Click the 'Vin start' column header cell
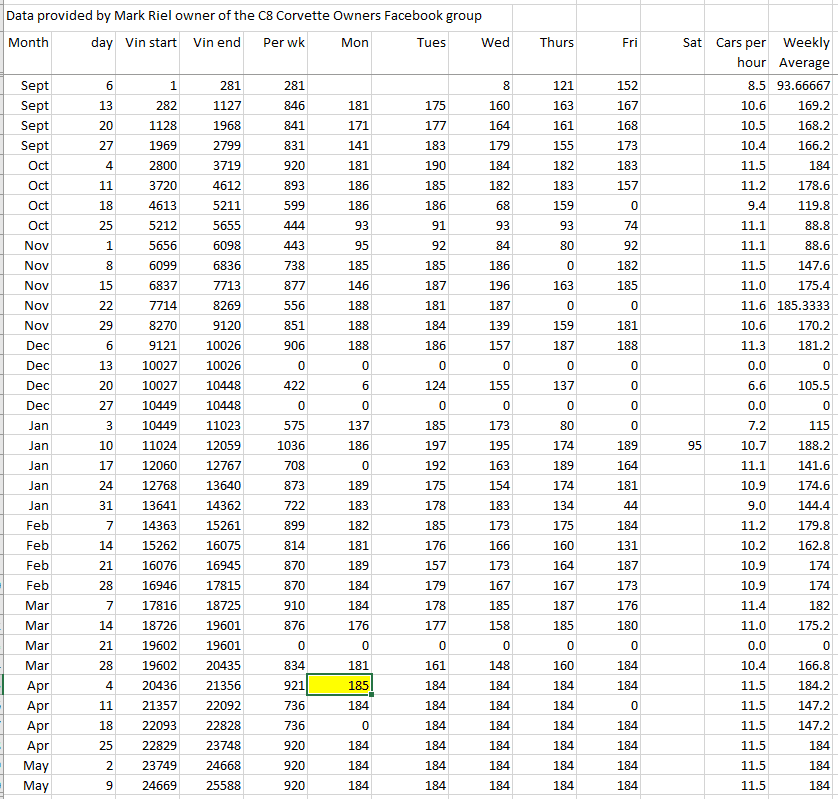Viewport: 838px width, 799px height. (151, 43)
